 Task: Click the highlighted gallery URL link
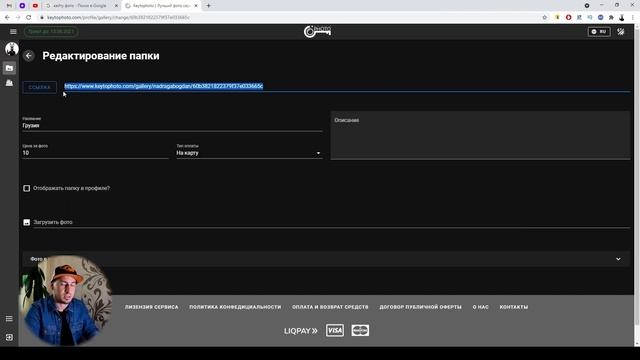click(164, 86)
